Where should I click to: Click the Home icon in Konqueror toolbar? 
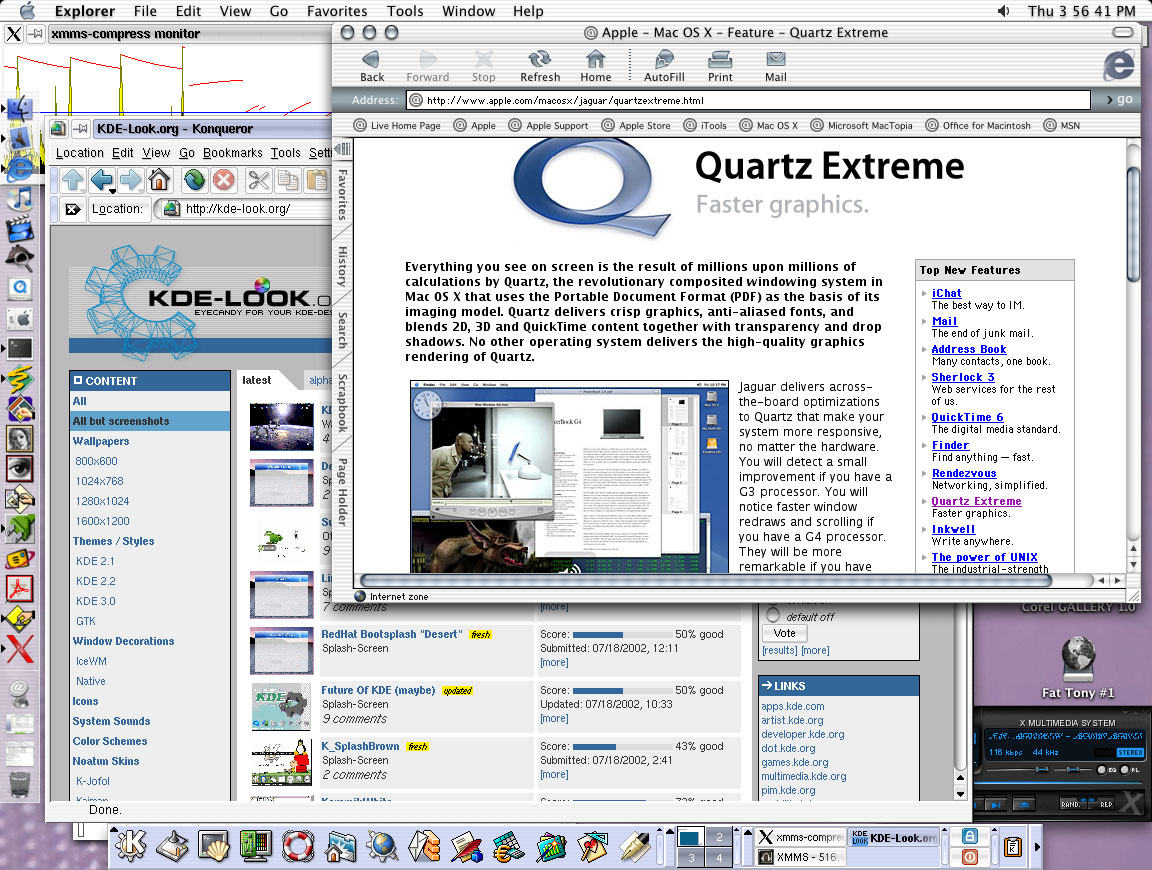point(159,179)
